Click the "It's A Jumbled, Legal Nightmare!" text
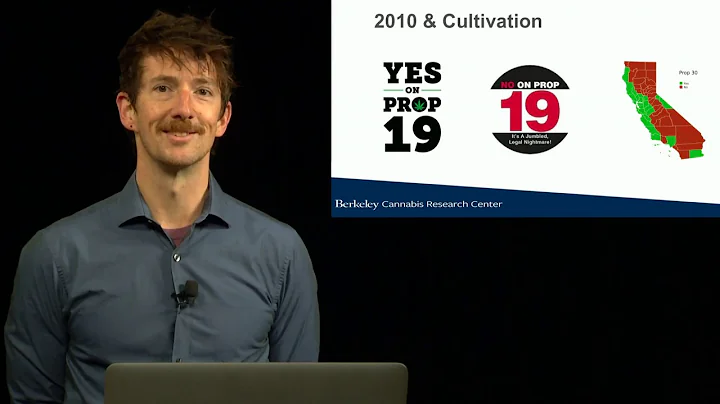The image size is (720, 404). coord(530,140)
